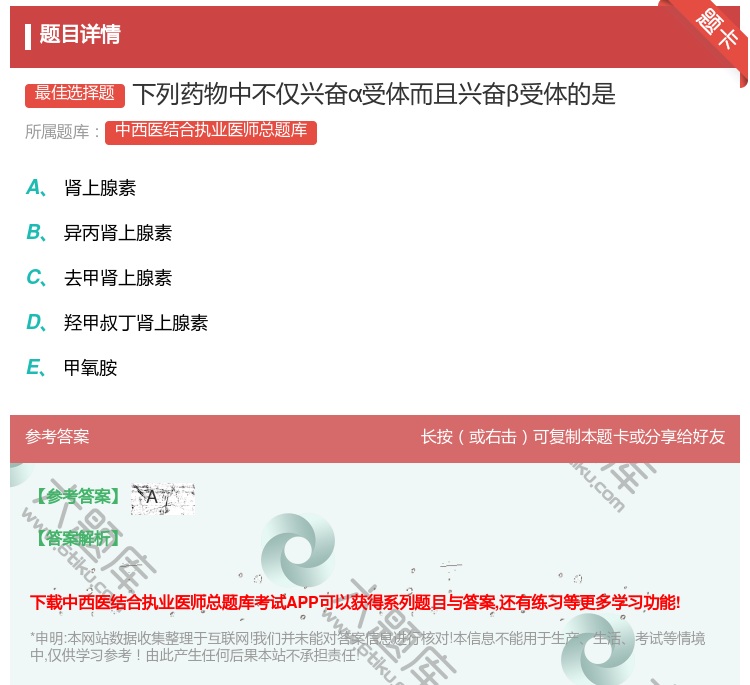The width and height of the screenshot is (750, 685).
Task: Open 中西医结合执业医师总题库 question bank link
Action: pyautogui.click(x=211, y=132)
